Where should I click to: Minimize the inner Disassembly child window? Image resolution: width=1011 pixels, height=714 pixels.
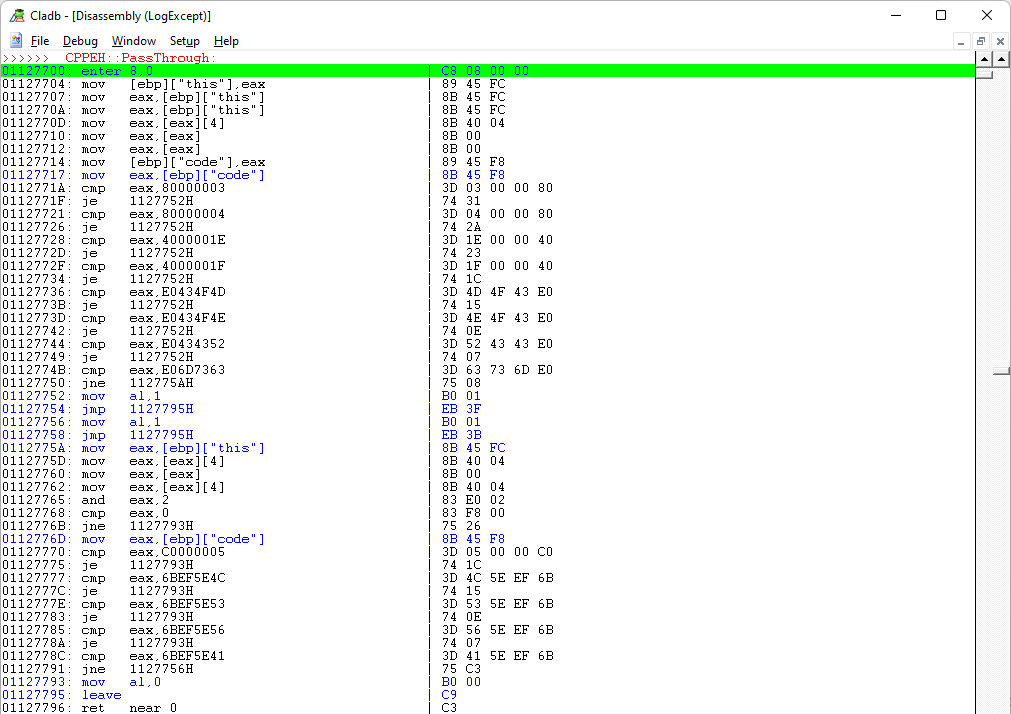click(x=961, y=41)
